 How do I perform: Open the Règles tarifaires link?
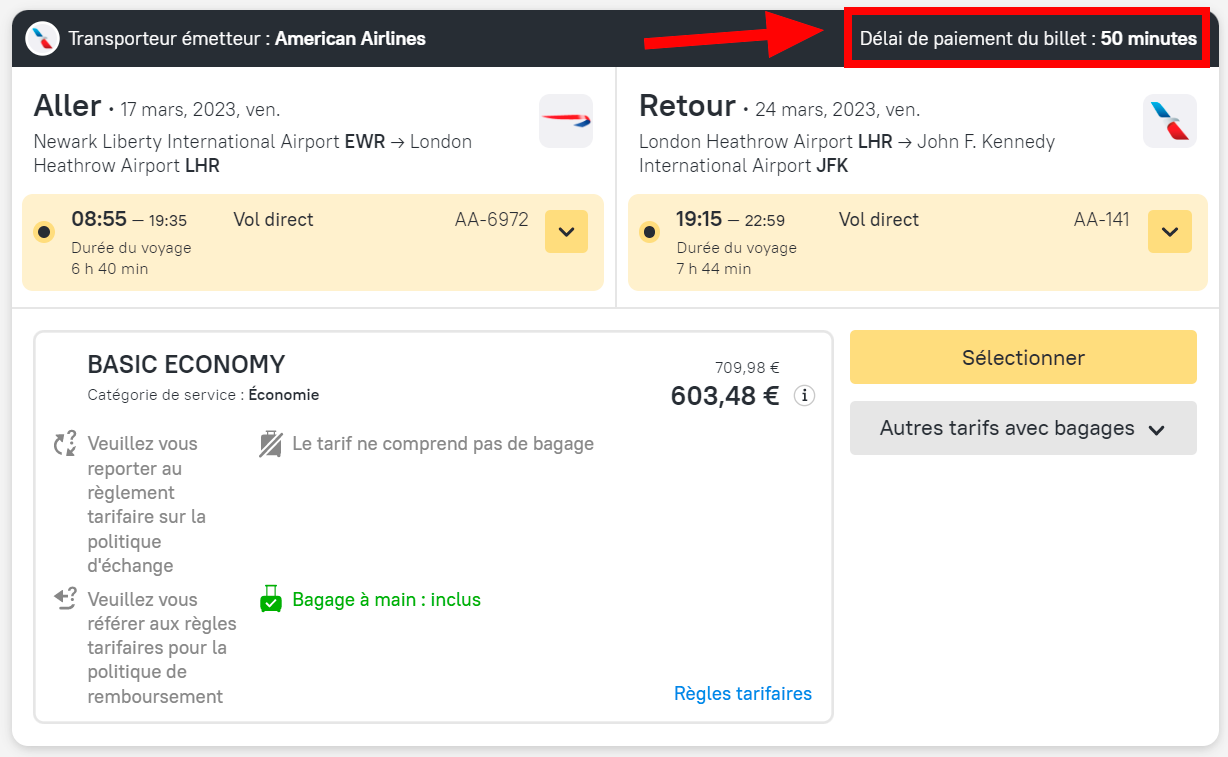742,693
